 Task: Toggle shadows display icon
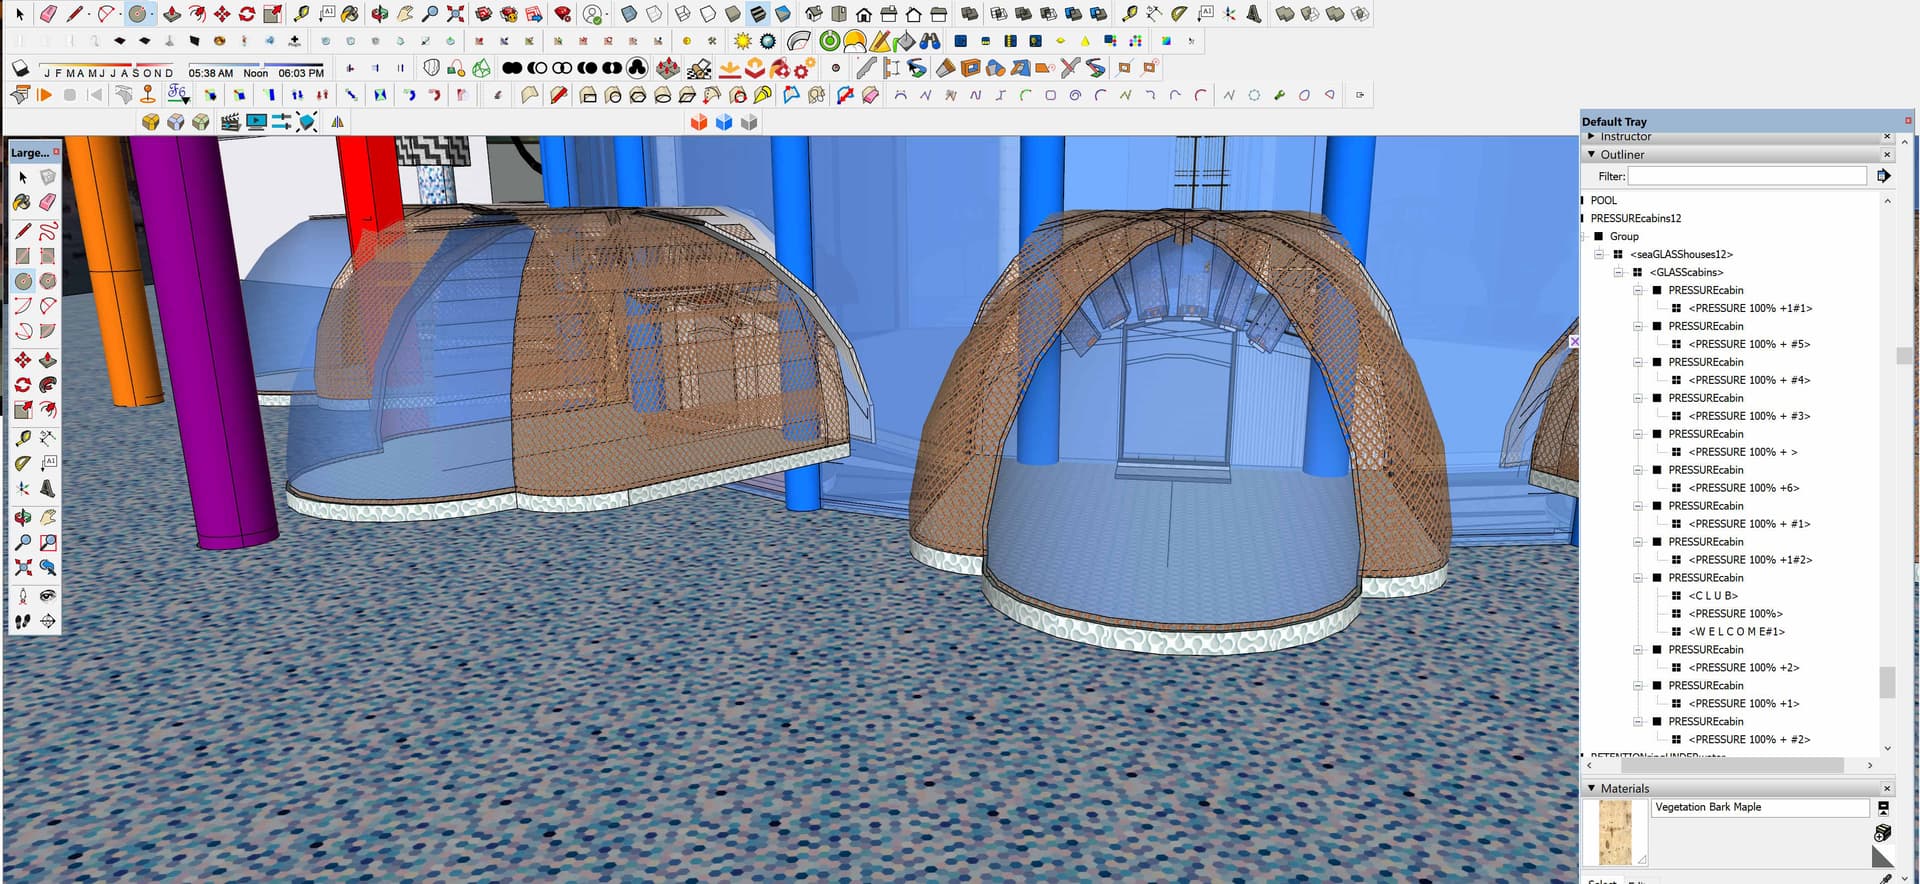(20, 68)
